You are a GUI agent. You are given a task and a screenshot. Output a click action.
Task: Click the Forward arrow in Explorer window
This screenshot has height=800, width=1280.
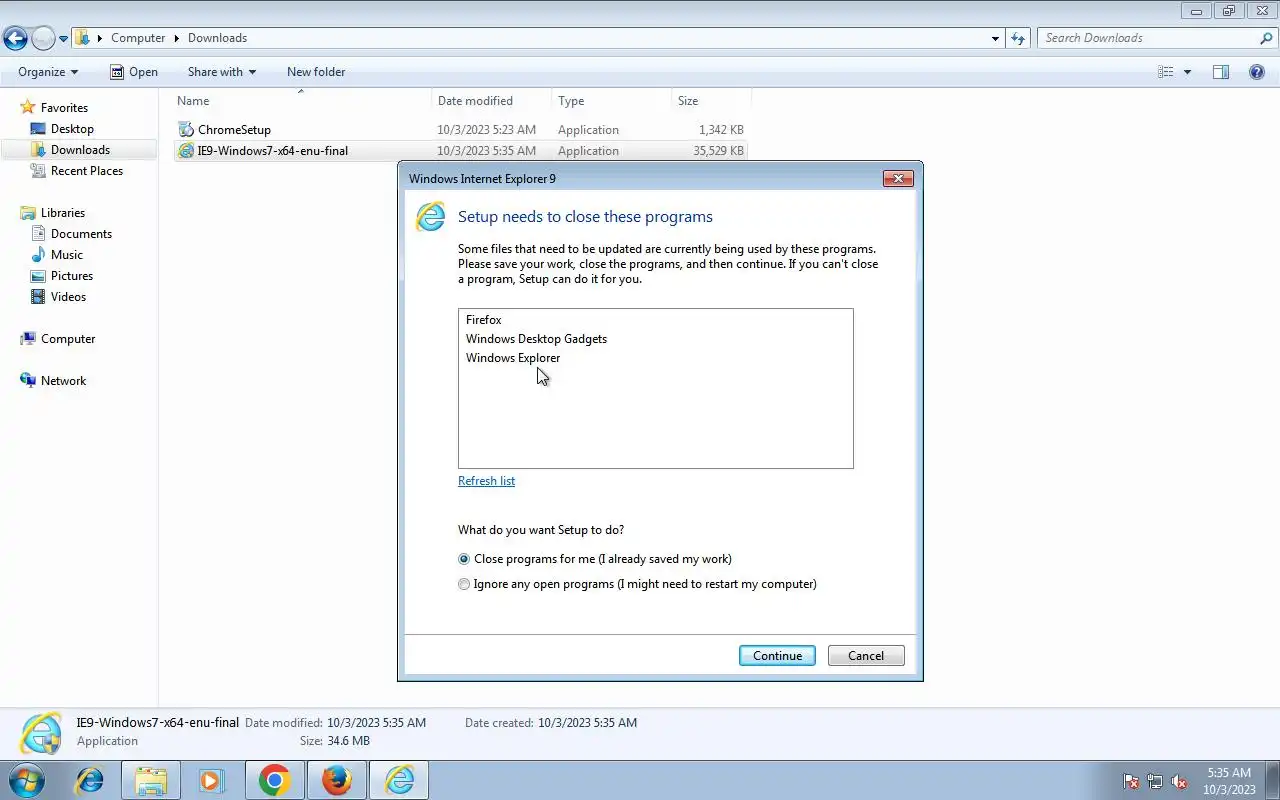[43, 39]
